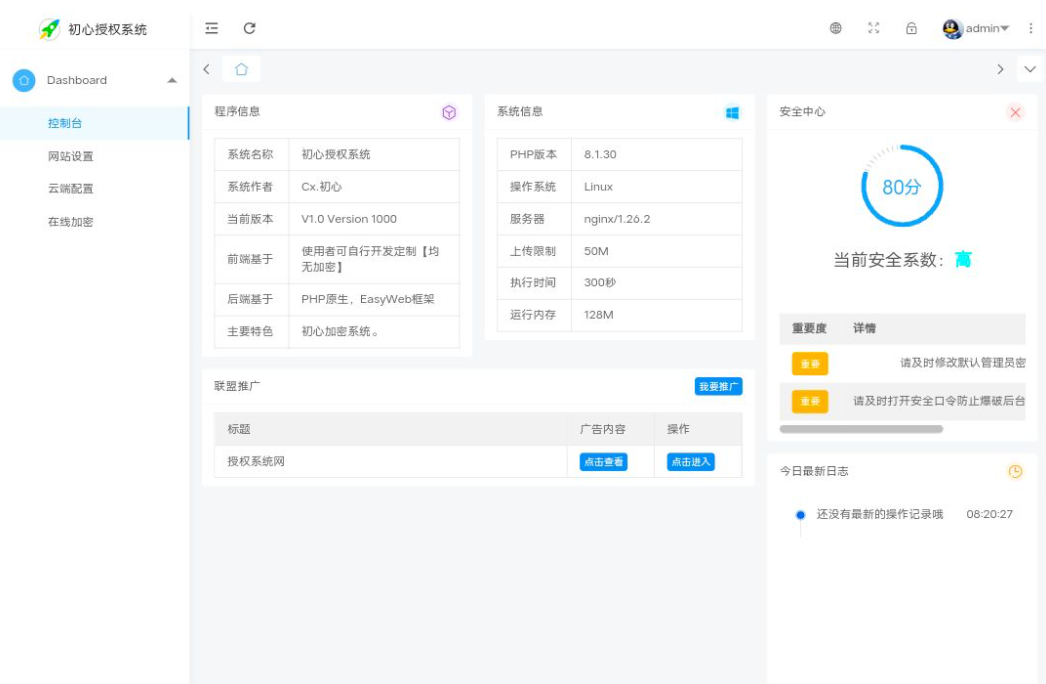
Task: Expand the tab options down chevron
Action: coord(1030,69)
